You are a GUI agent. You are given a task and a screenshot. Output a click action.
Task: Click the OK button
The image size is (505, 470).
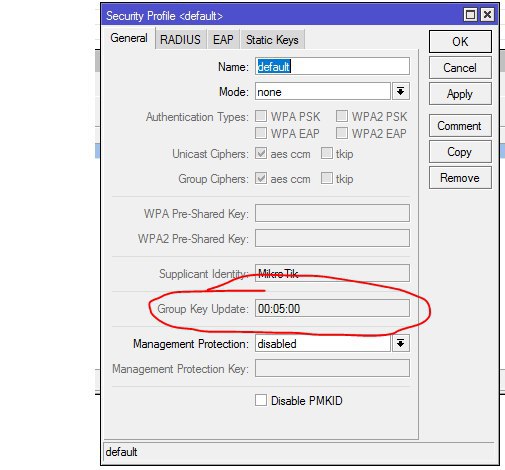click(x=460, y=42)
